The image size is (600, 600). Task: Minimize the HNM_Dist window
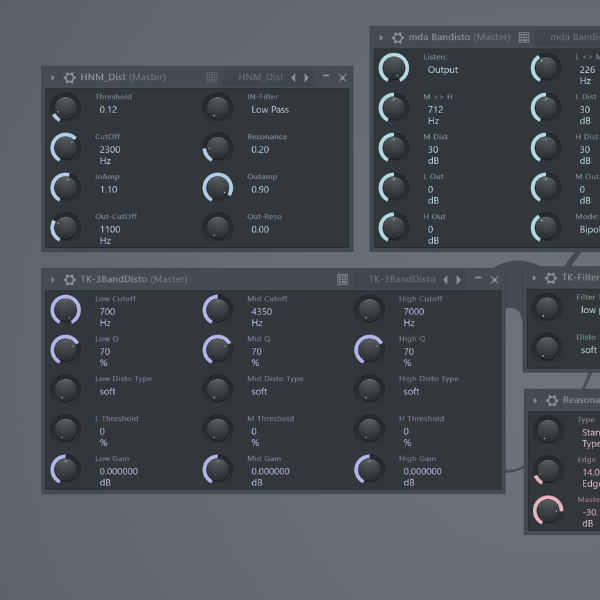tap(326, 76)
